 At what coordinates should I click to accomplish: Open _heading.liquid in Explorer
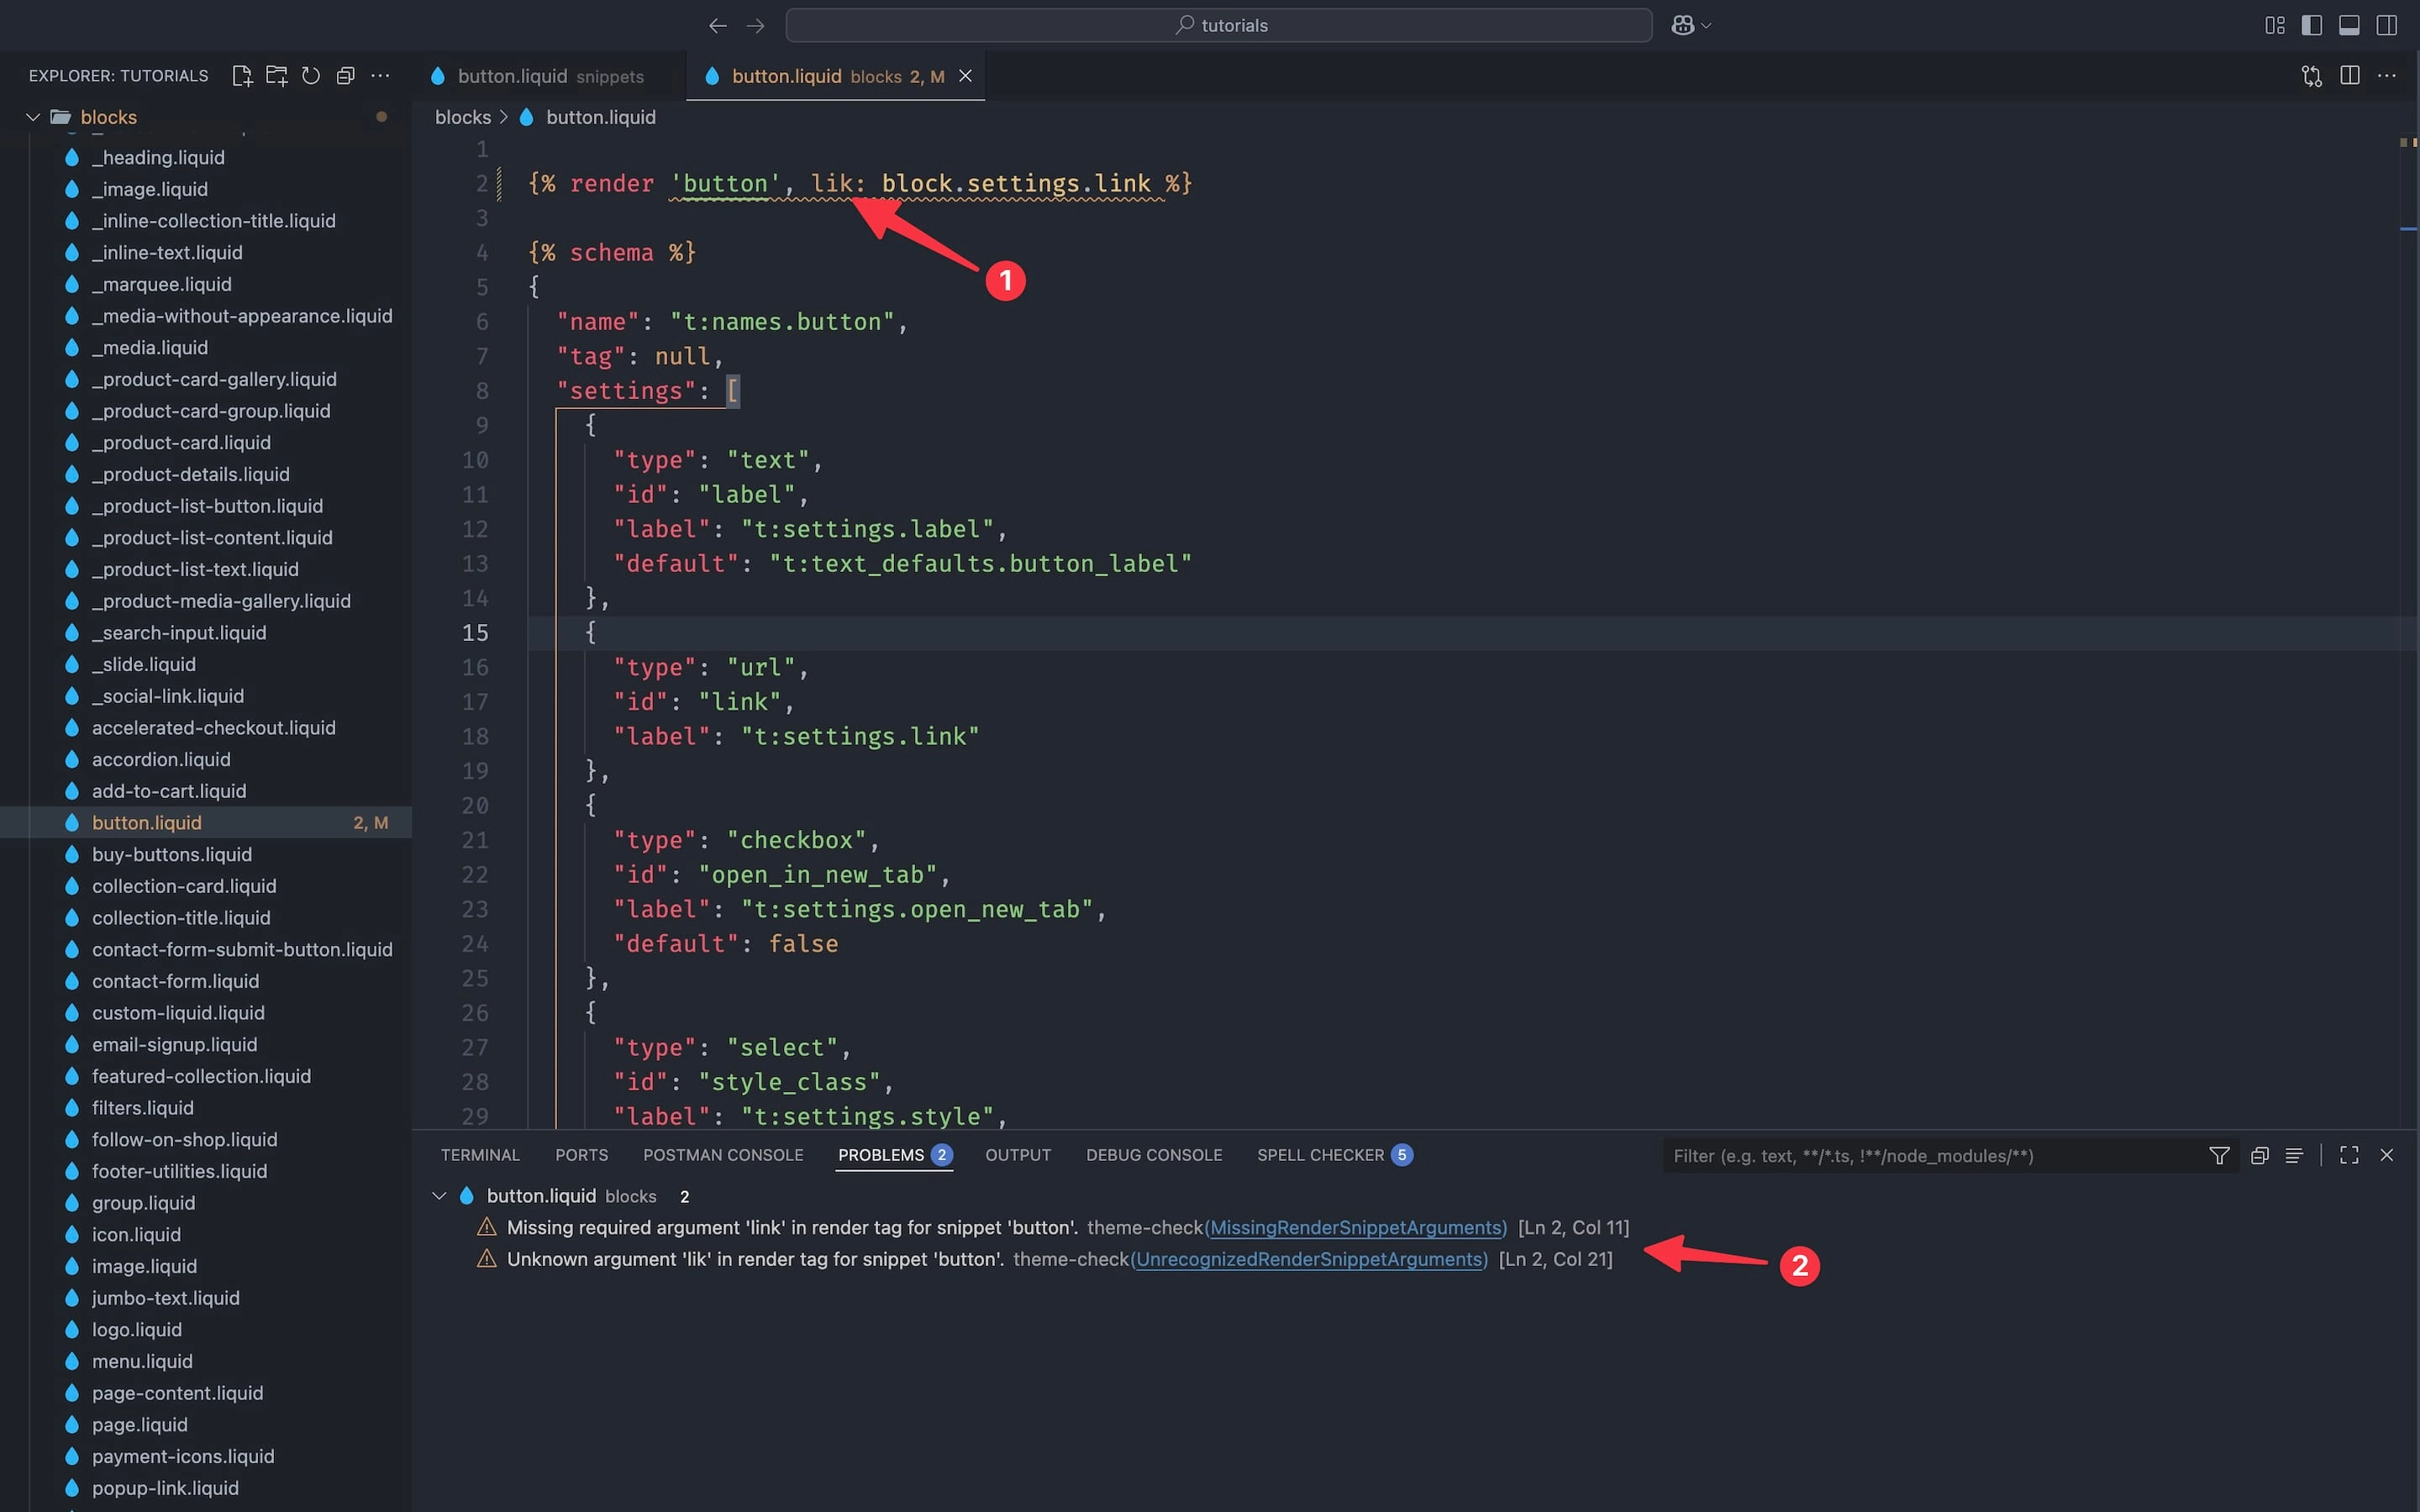tap(158, 157)
